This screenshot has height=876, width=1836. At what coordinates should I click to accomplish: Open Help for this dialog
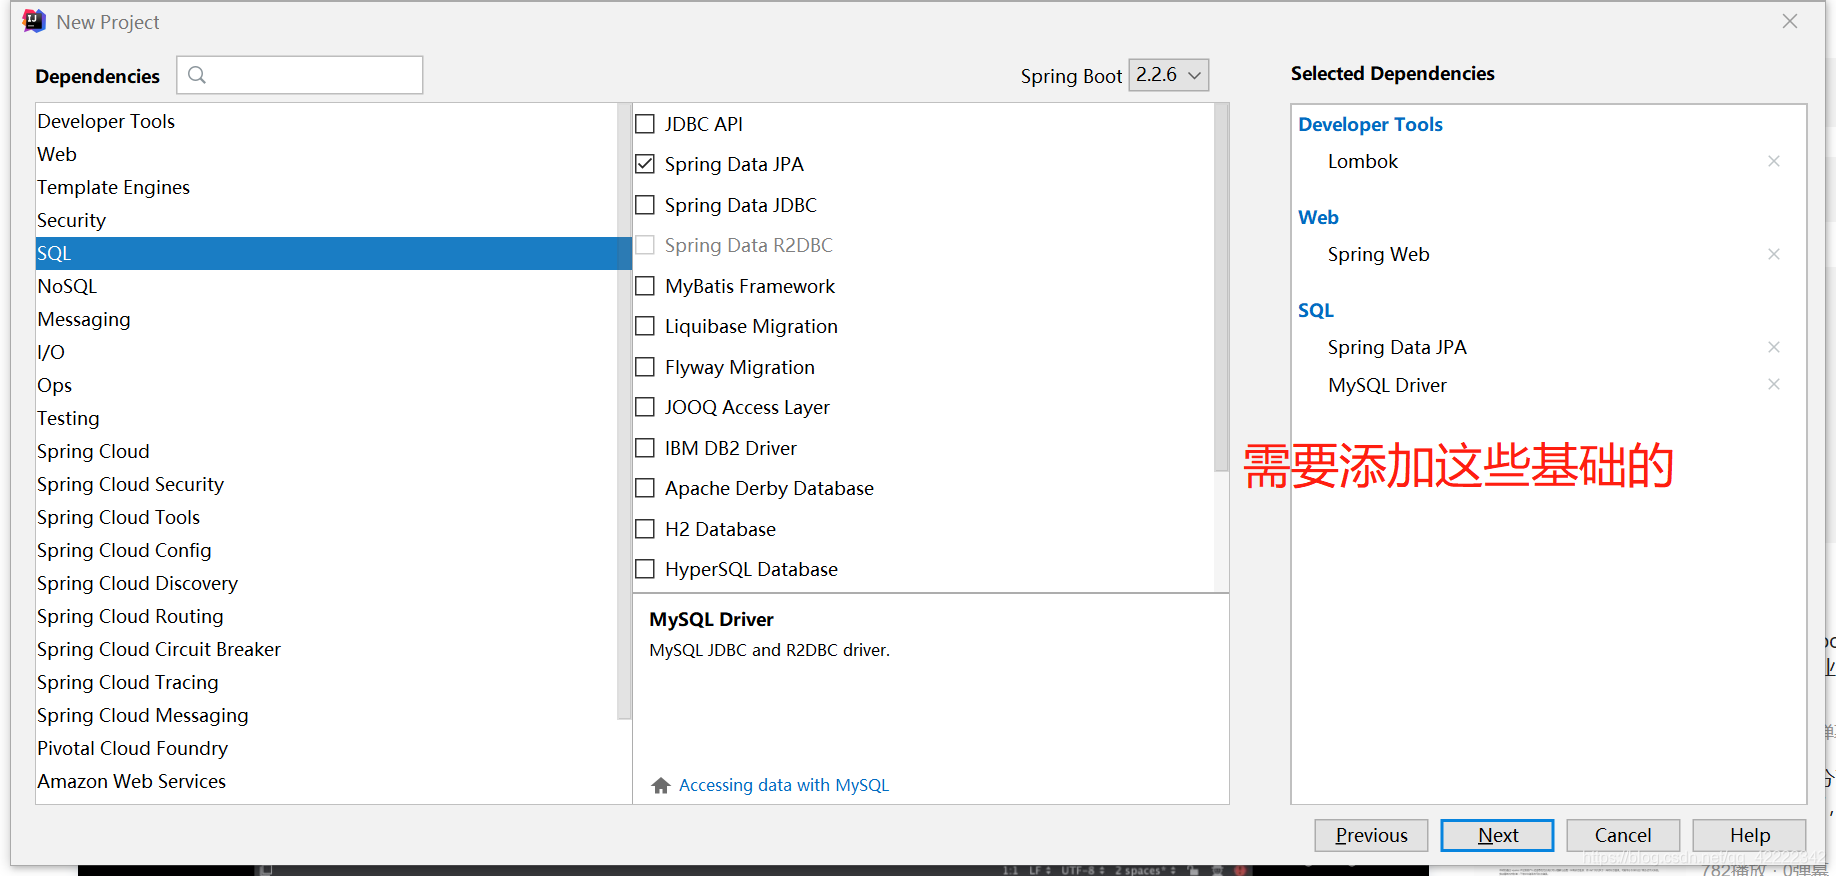1749,835
